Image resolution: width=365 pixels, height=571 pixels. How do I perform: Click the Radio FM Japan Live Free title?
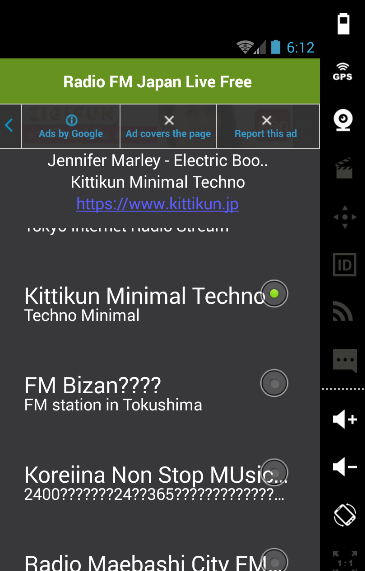tap(157, 82)
